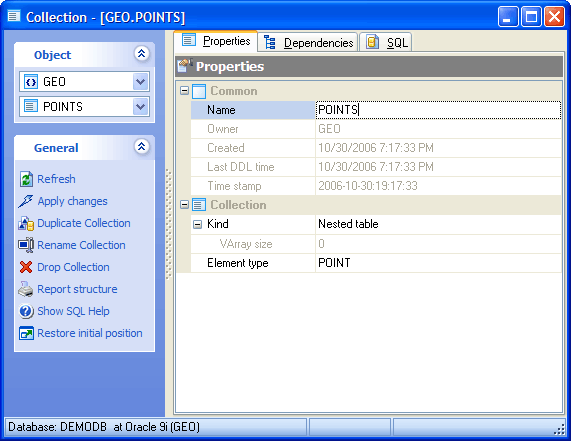Collapse the Common properties group
The image size is (571, 441).
pyautogui.click(x=185, y=90)
